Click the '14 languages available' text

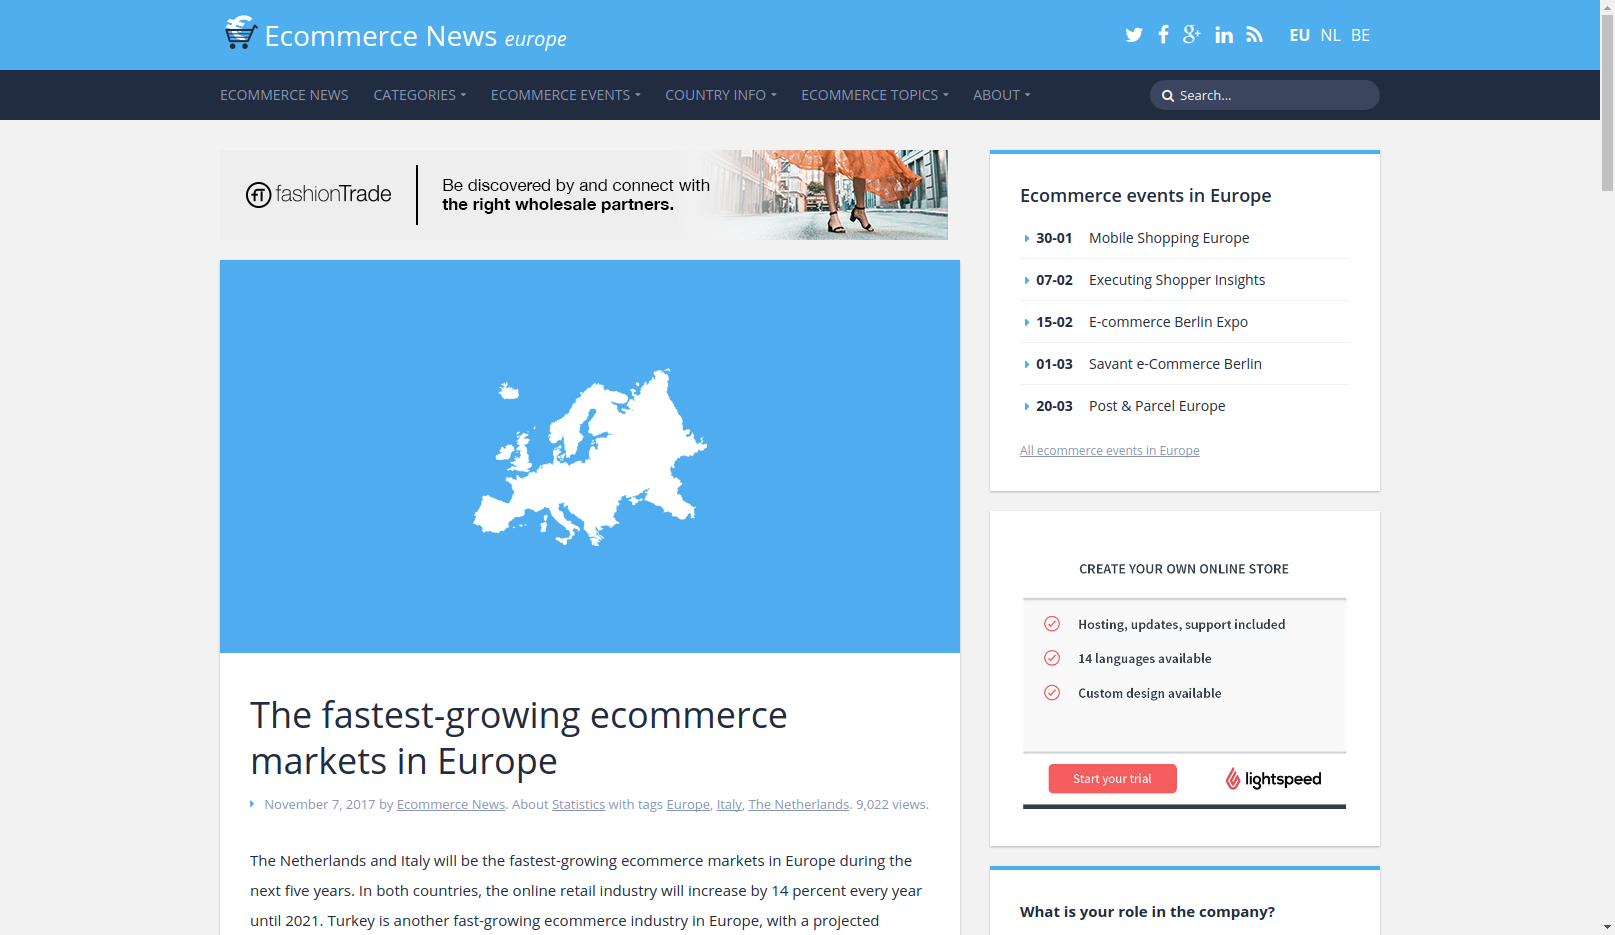click(x=1144, y=658)
